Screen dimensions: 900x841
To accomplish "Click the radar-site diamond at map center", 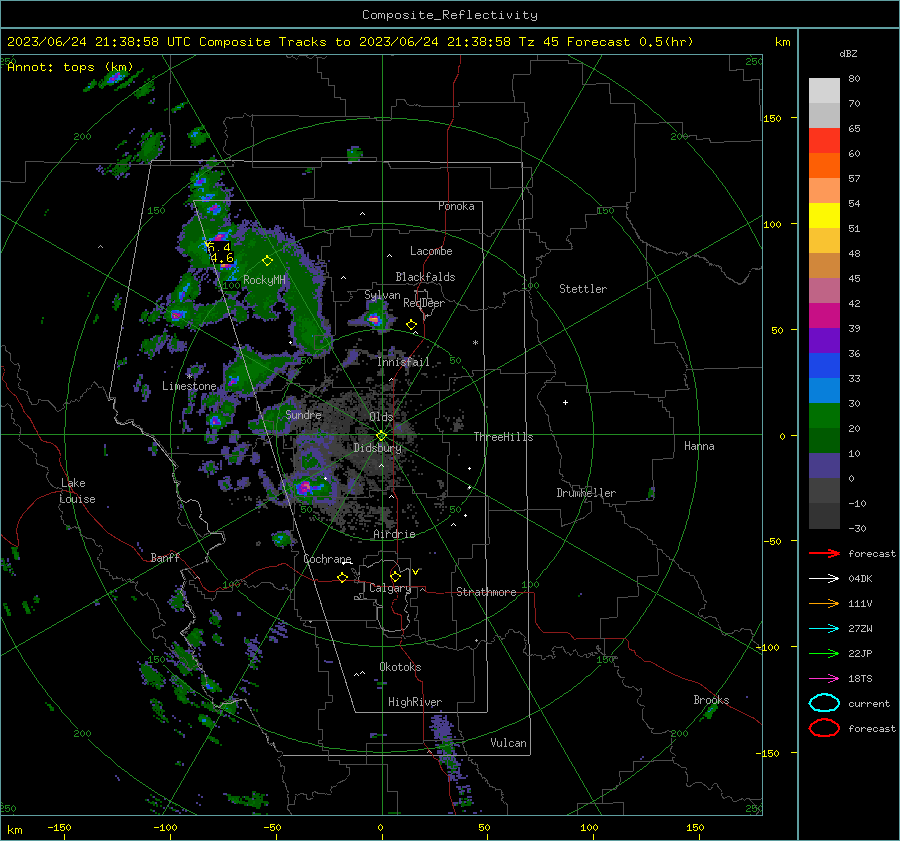I will tap(382, 436).
